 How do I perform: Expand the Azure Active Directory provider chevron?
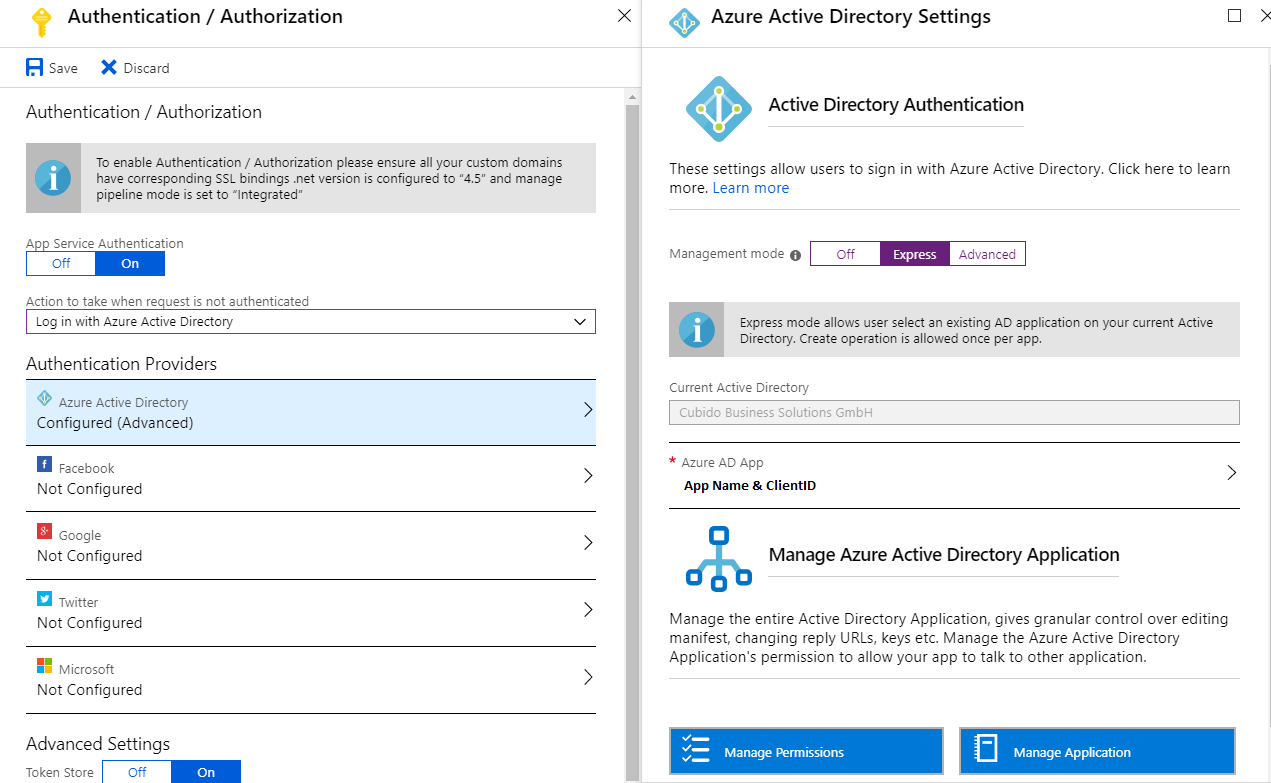point(588,410)
